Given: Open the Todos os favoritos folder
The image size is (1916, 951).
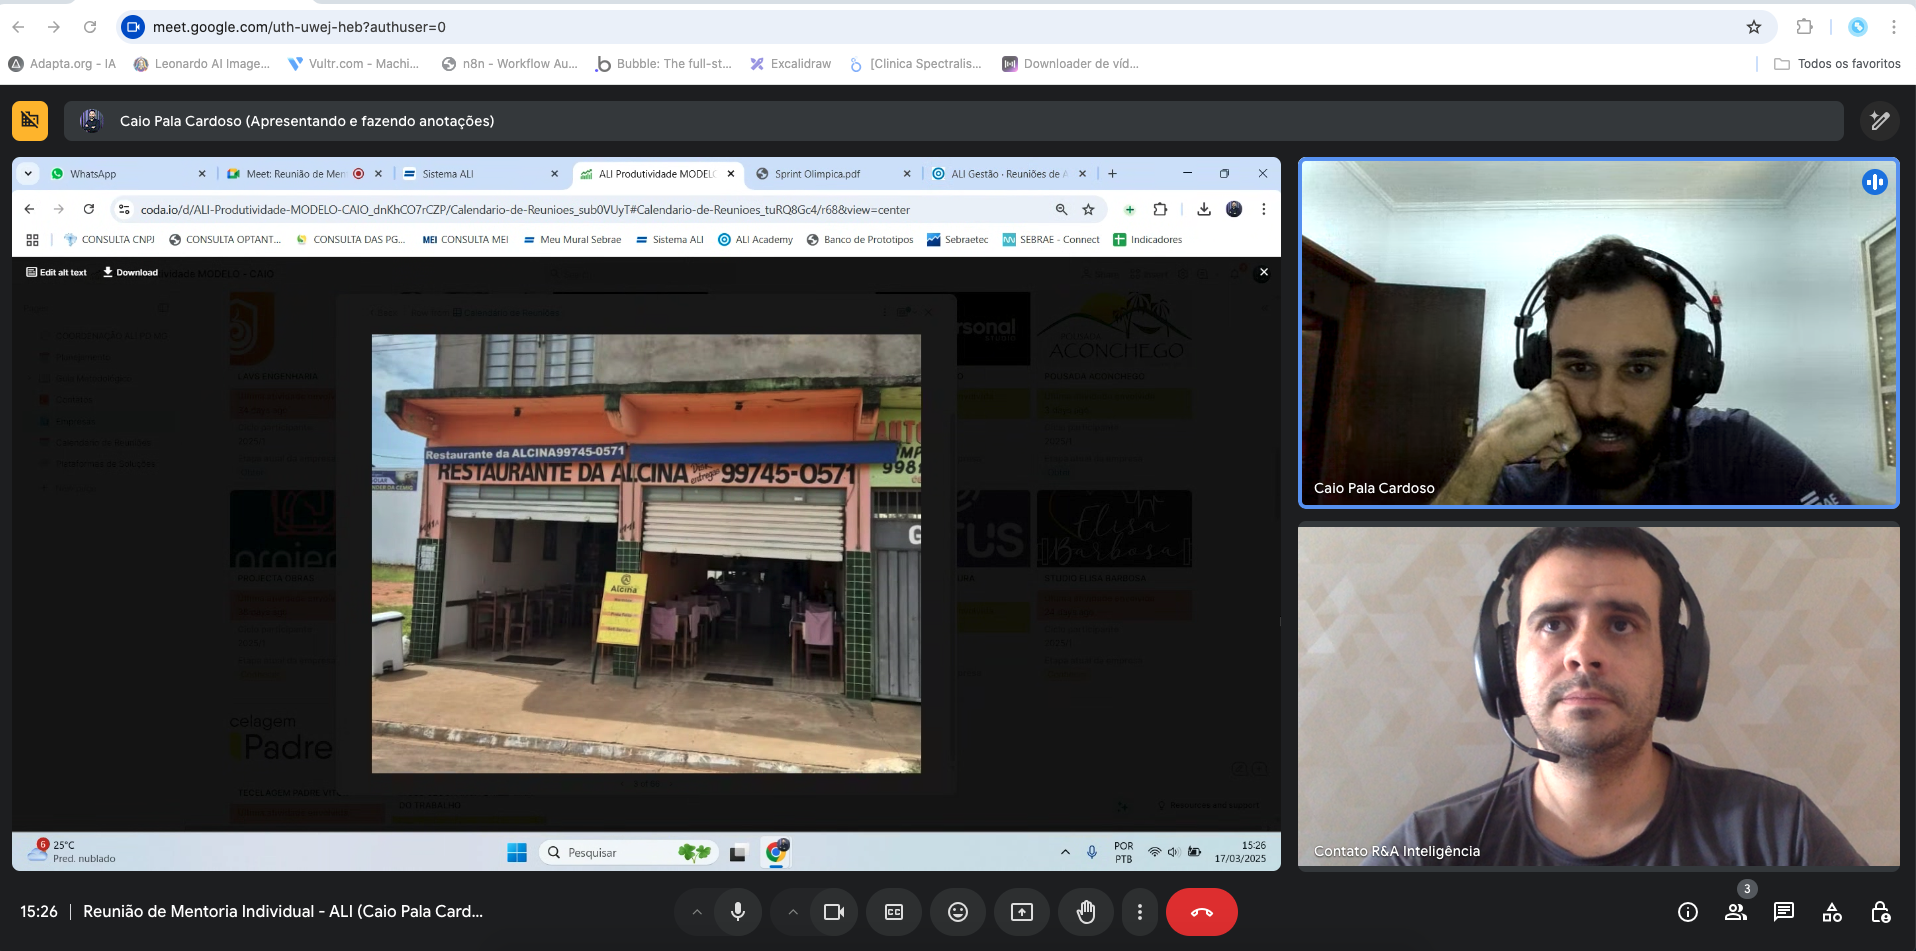Looking at the screenshot, I should (x=1837, y=64).
